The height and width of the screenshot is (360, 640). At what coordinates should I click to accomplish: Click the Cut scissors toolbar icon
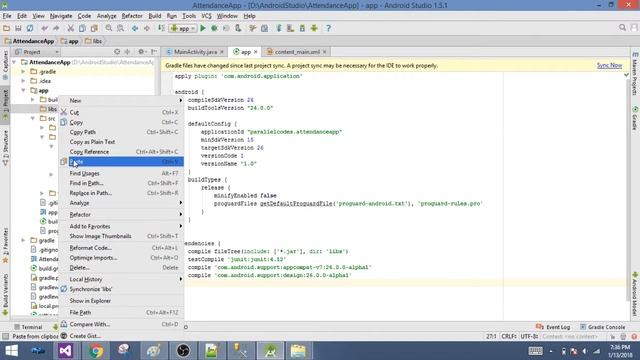(71, 28)
